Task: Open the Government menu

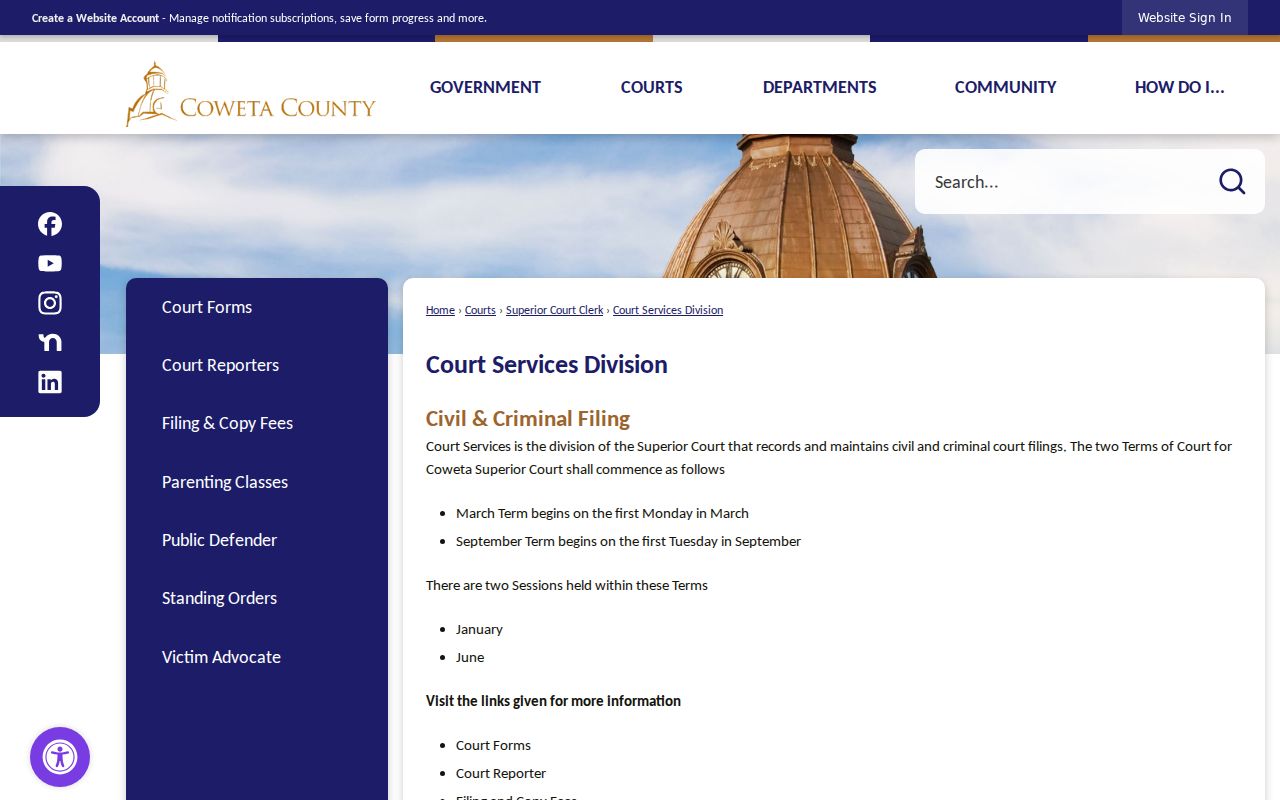Action: pyautogui.click(x=485, y=87)
